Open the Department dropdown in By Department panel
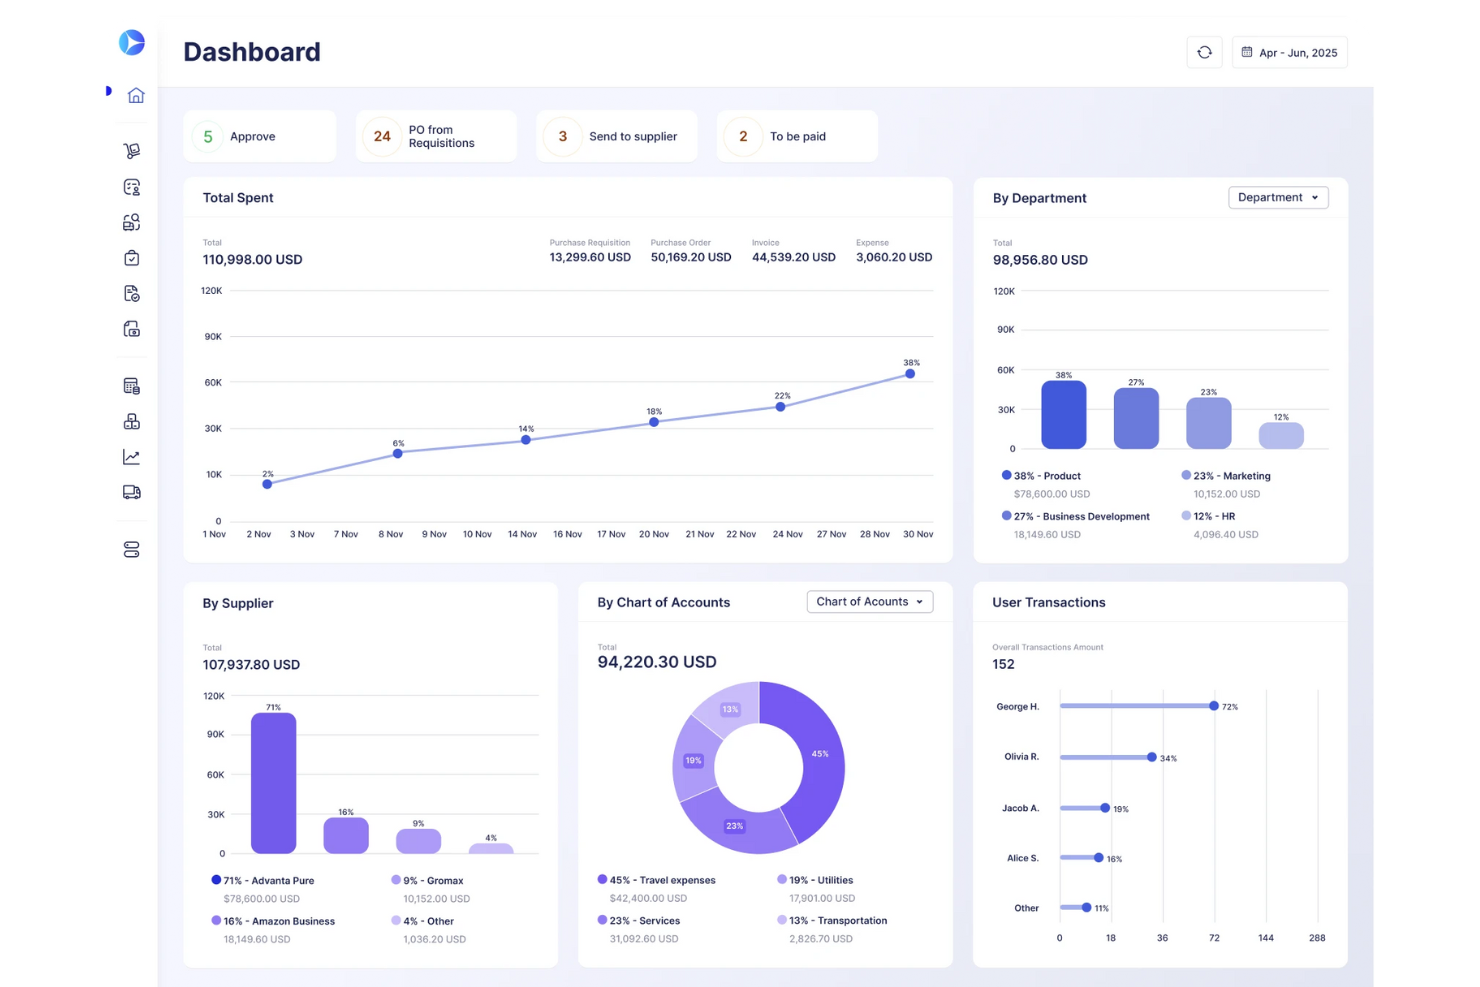This screenshot has width=1480, height=987. tap(1278, 197)
